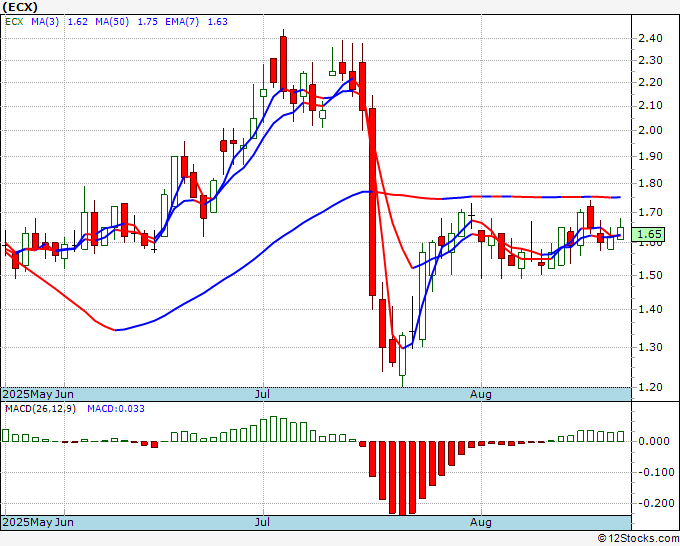Click the 1.80 price axis label
680x546 pixels.
point(651,183)
